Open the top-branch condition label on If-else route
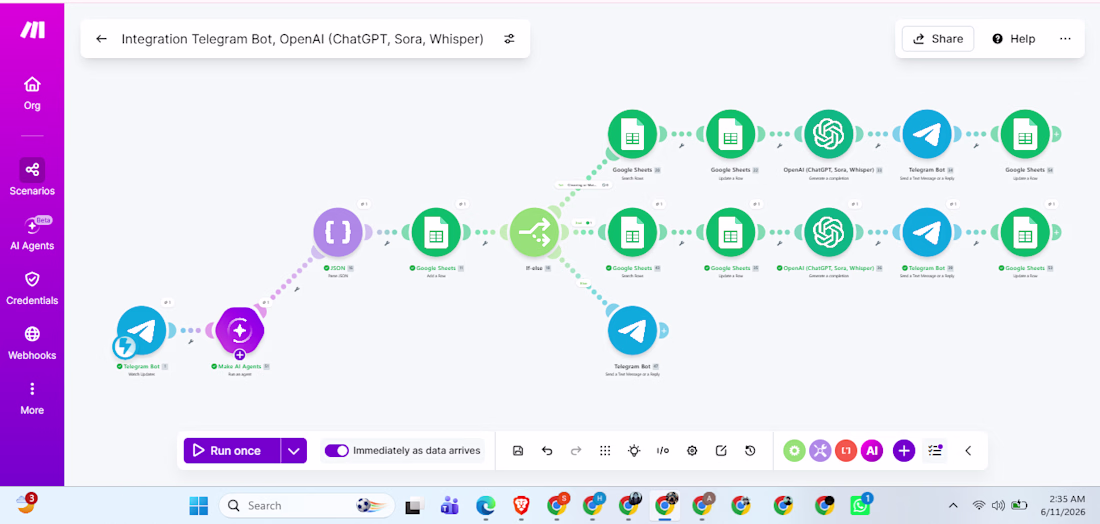 click(x=584, y=185)
